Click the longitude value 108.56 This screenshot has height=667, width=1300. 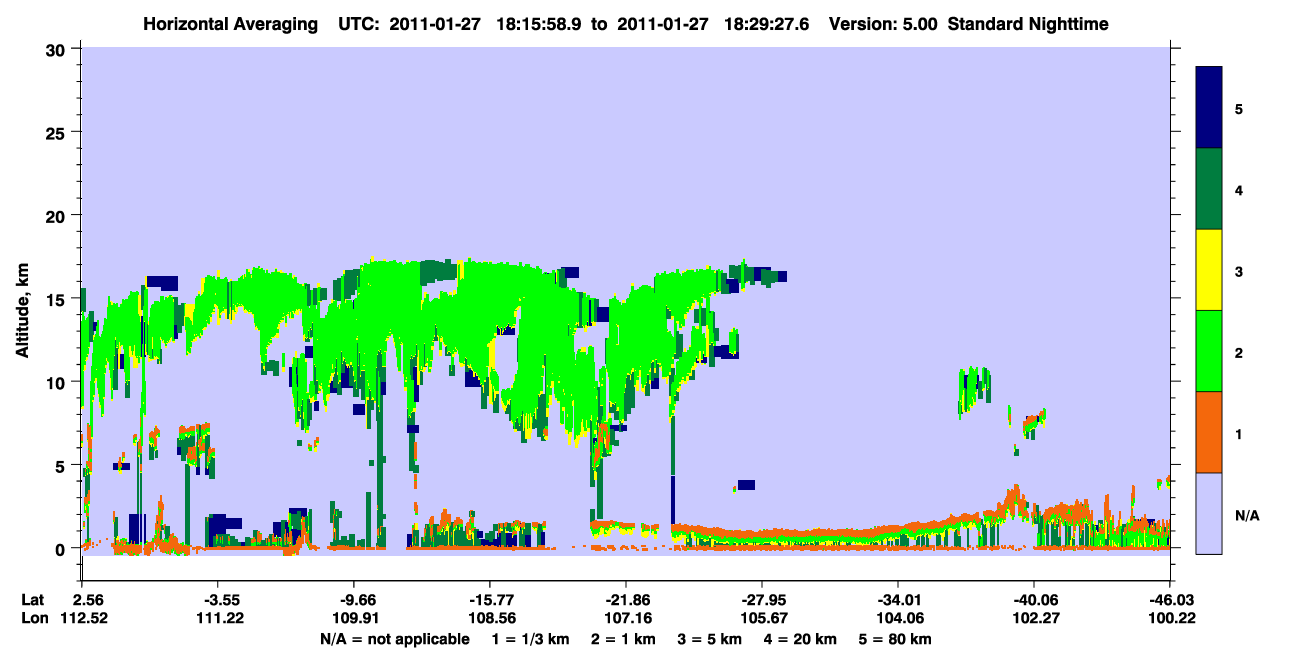tap(490, 618)
